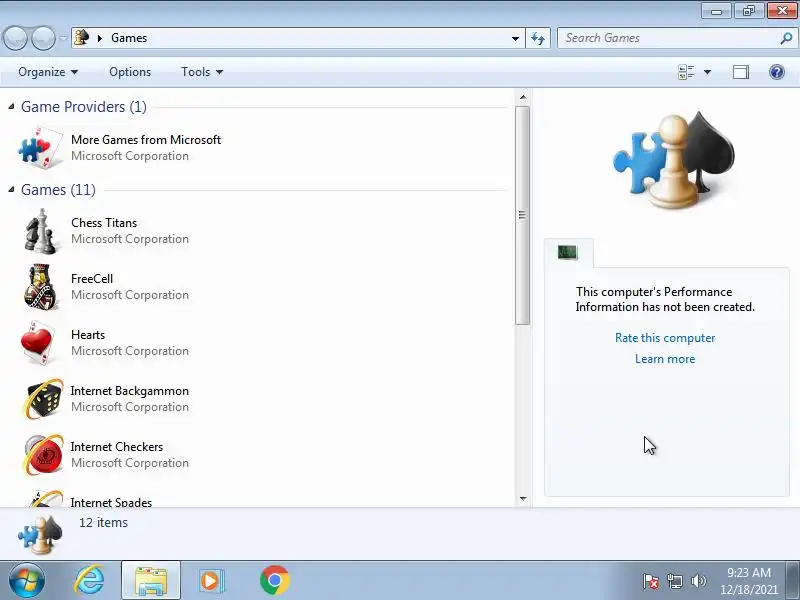Select the Chess Titans chess-piece icon

[x=40, y=231]
